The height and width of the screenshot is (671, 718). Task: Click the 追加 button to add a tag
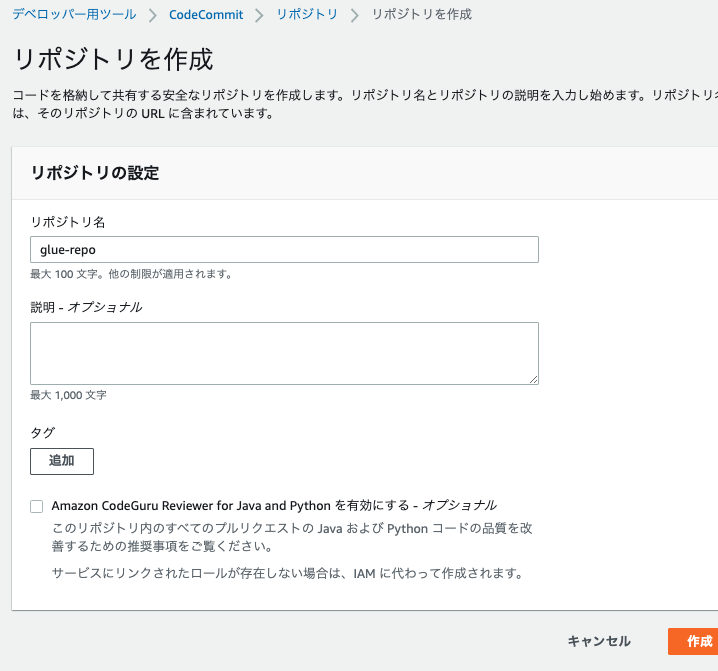coord(62,461)
